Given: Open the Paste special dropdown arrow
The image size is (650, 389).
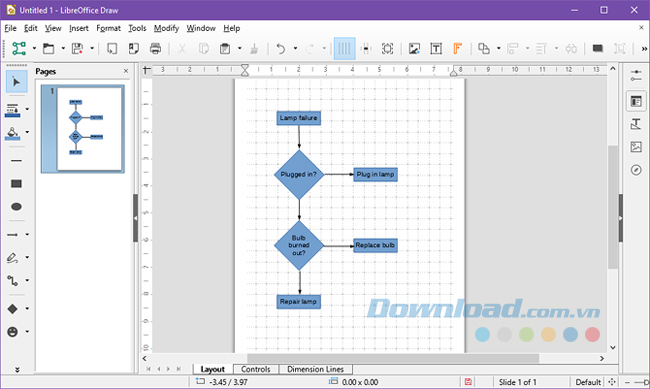Looking at the screenshot, I should tap(240, 49).
